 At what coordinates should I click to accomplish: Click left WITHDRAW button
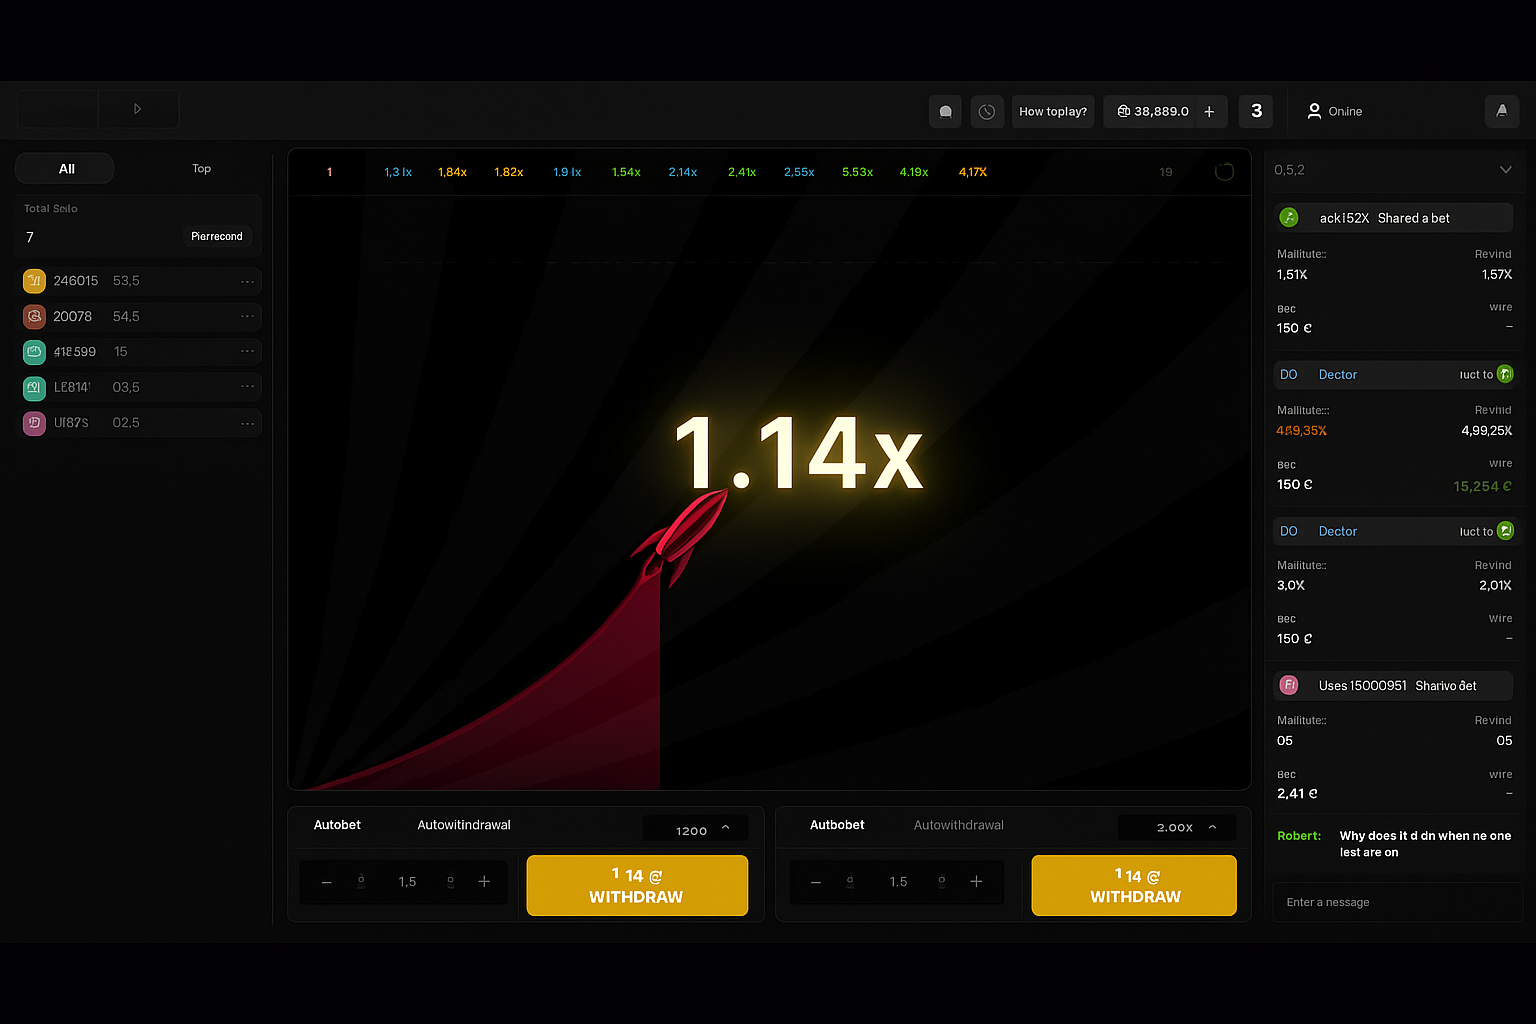(x=637, y=885)
